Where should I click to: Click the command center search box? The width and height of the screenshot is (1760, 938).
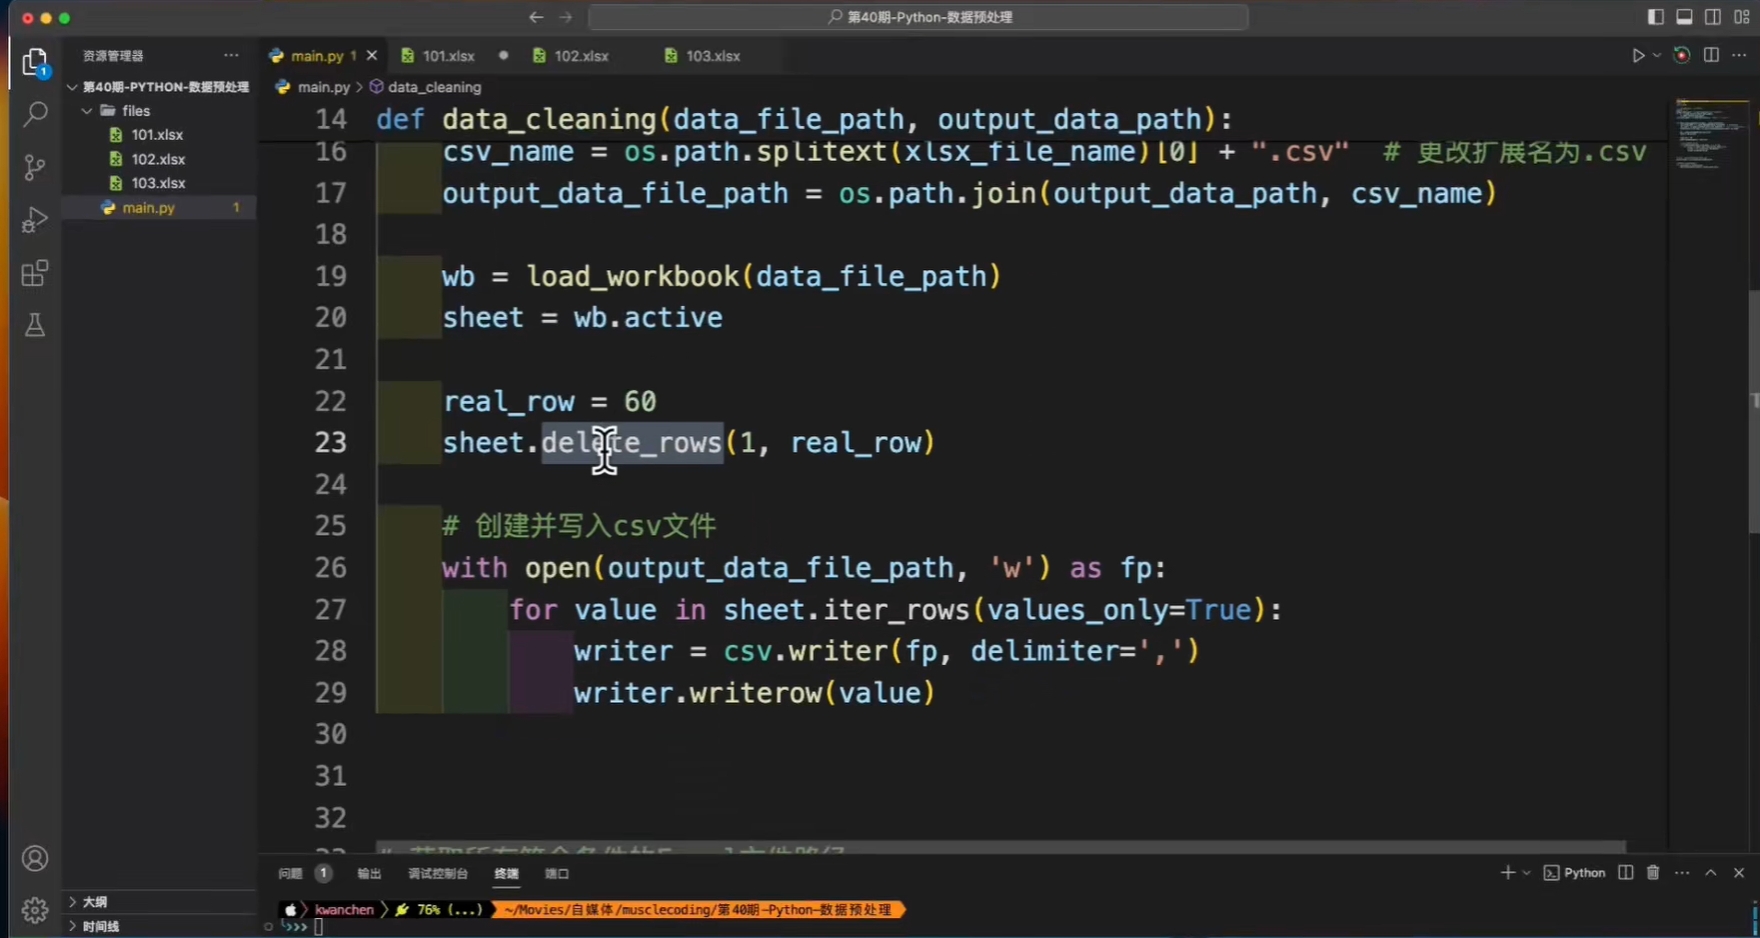coord(918,17)
